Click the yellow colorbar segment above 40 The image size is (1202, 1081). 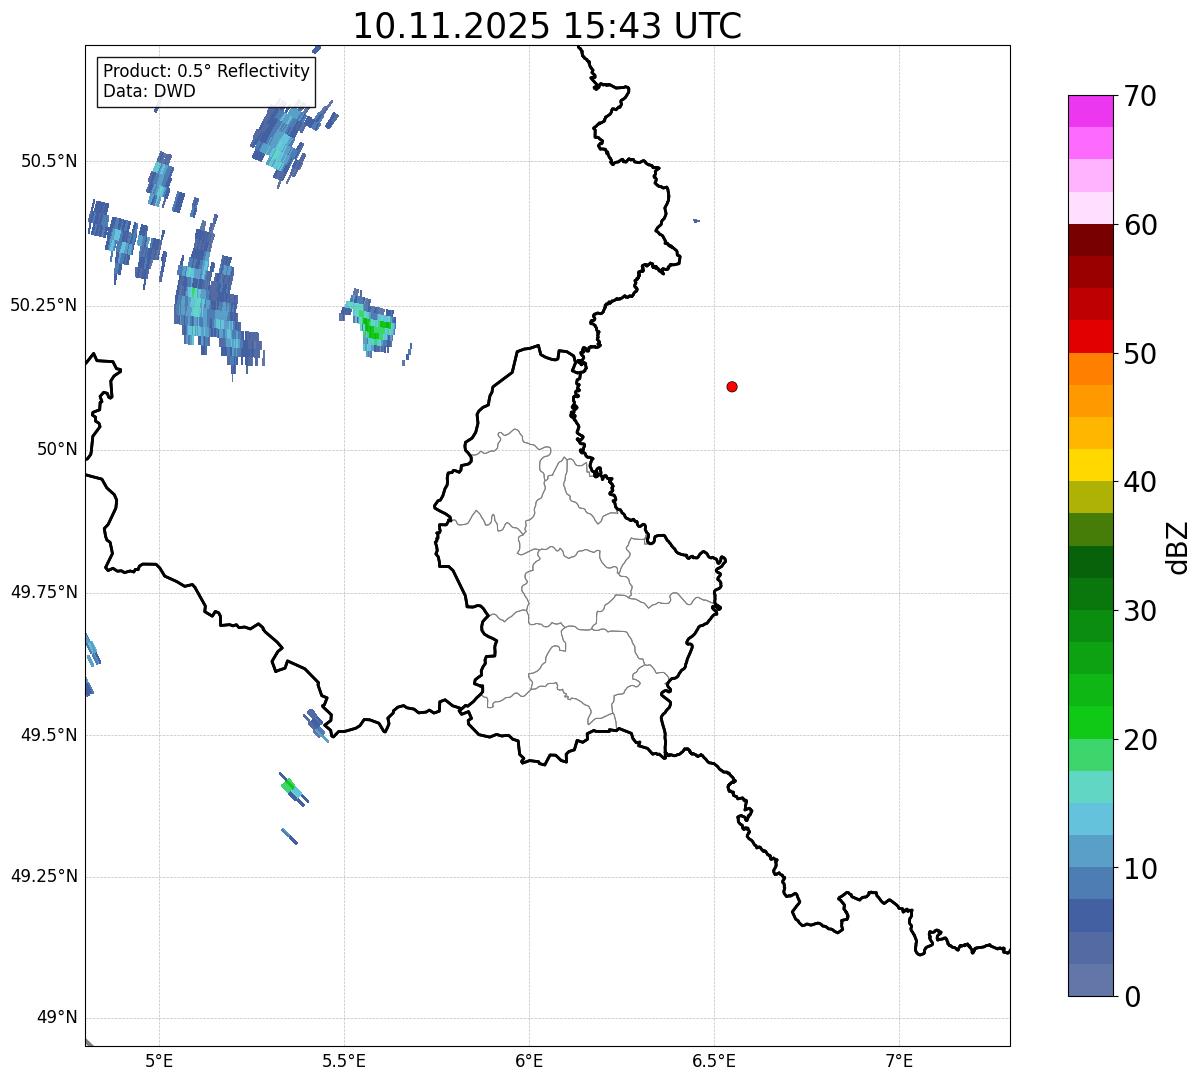[1090, 465]
